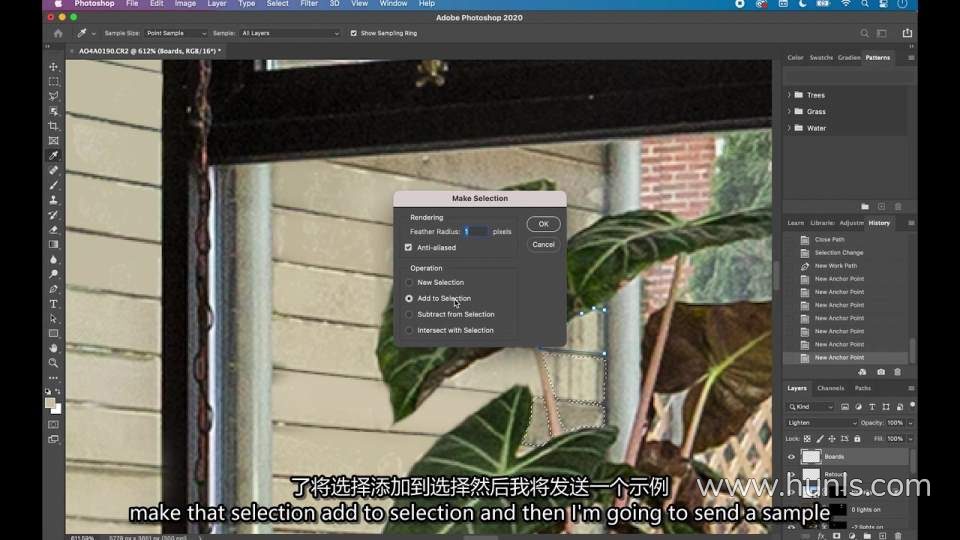Viewport: 960px width, 540px height.
Task: Toggle the Anti-aliased checkbox
Action: coord(408,247)
